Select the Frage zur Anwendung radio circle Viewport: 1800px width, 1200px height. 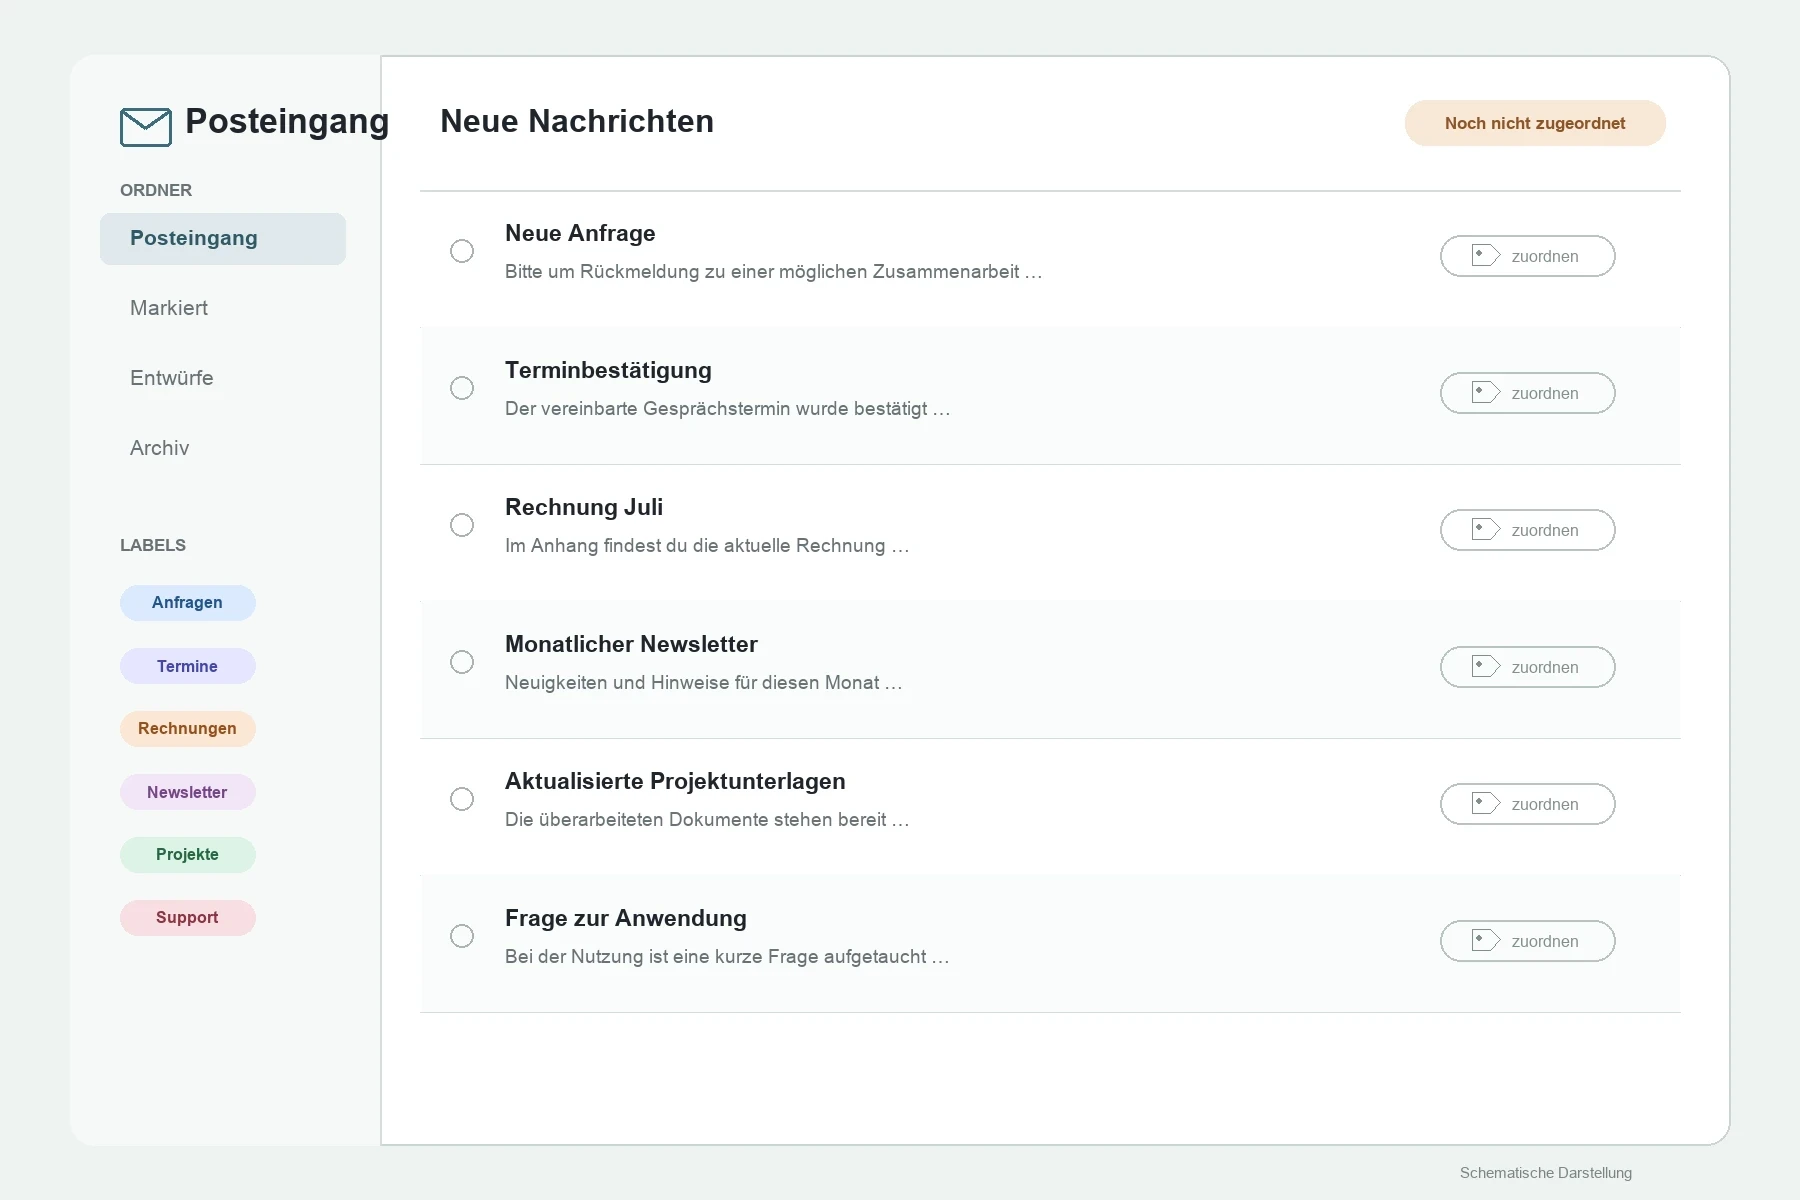pos(462,936)
